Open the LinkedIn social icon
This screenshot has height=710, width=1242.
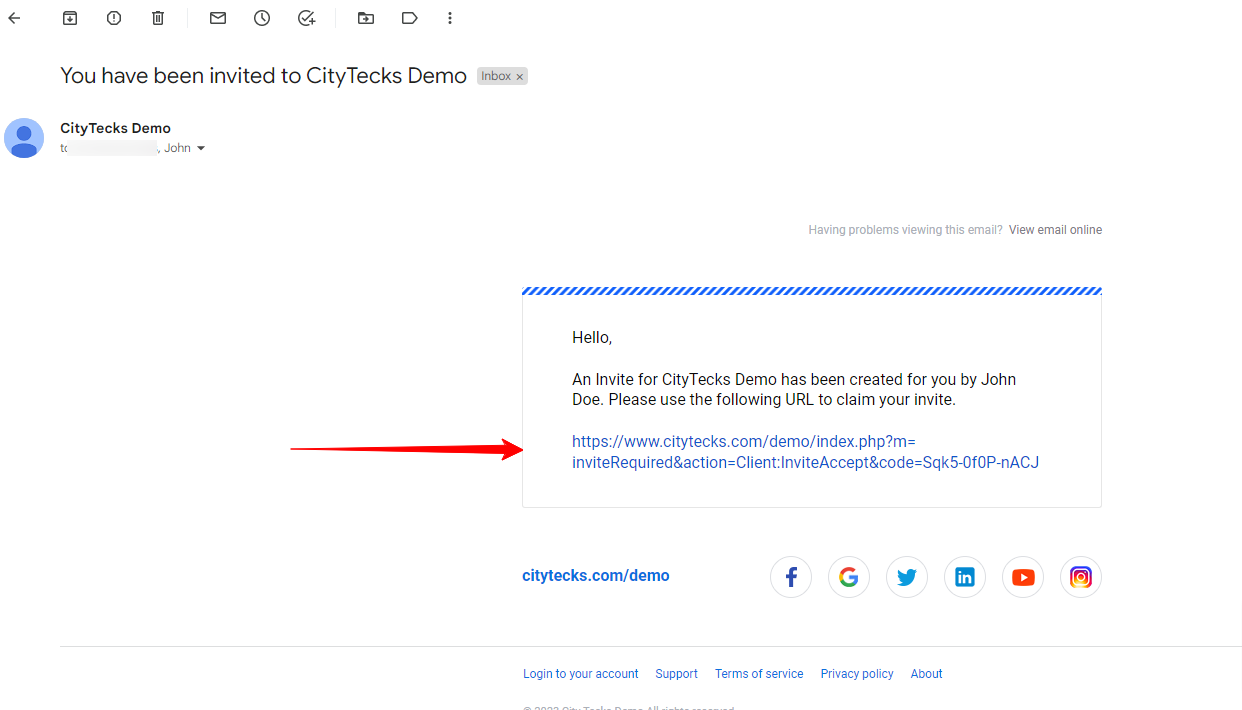click(x=965, y=577)
